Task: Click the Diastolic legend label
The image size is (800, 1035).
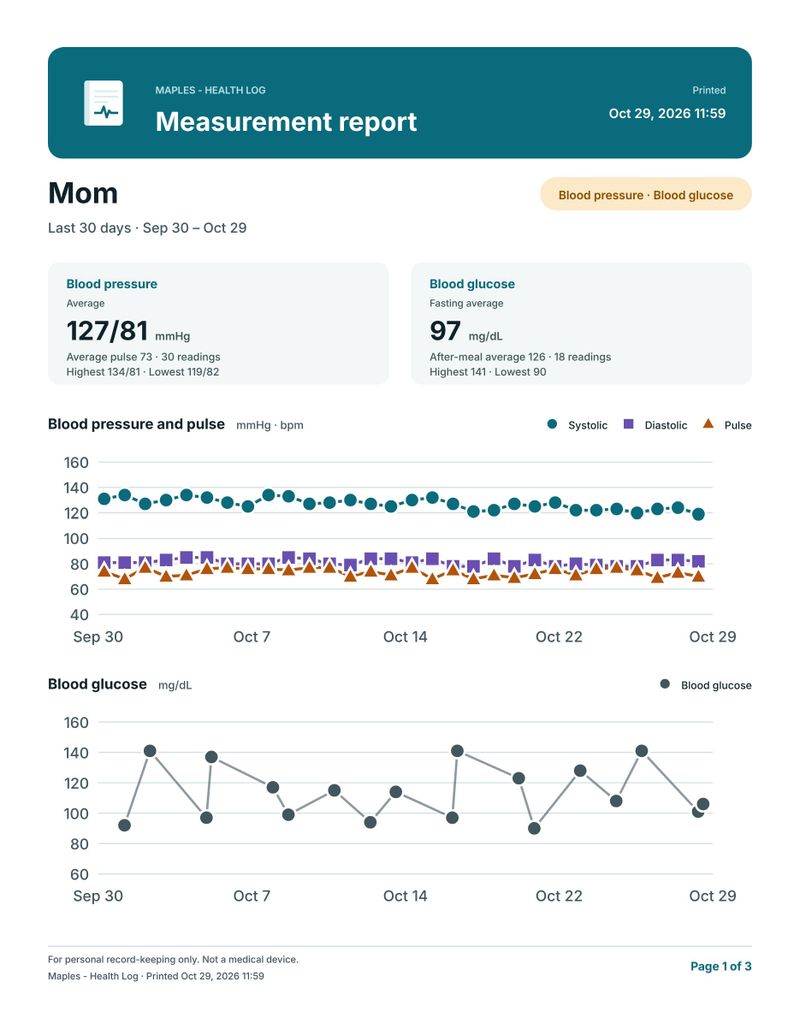Action: 666,425
